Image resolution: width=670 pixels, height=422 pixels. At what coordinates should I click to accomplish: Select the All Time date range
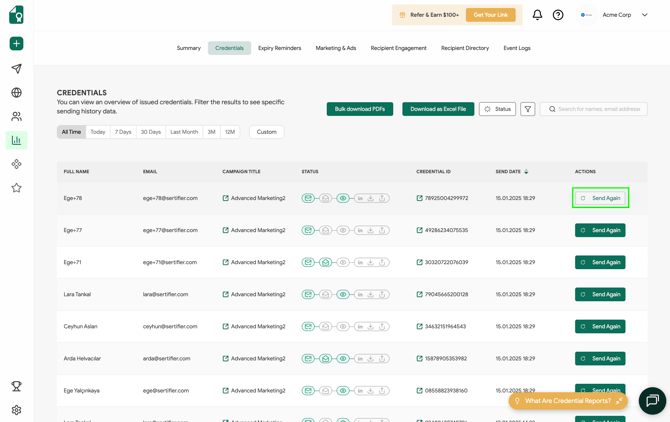click(71, 132)
